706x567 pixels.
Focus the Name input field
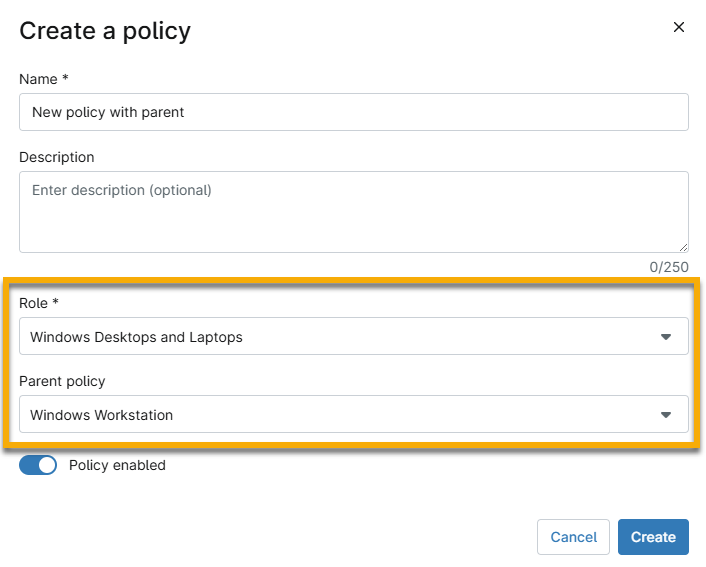click(x=353, y=112)
